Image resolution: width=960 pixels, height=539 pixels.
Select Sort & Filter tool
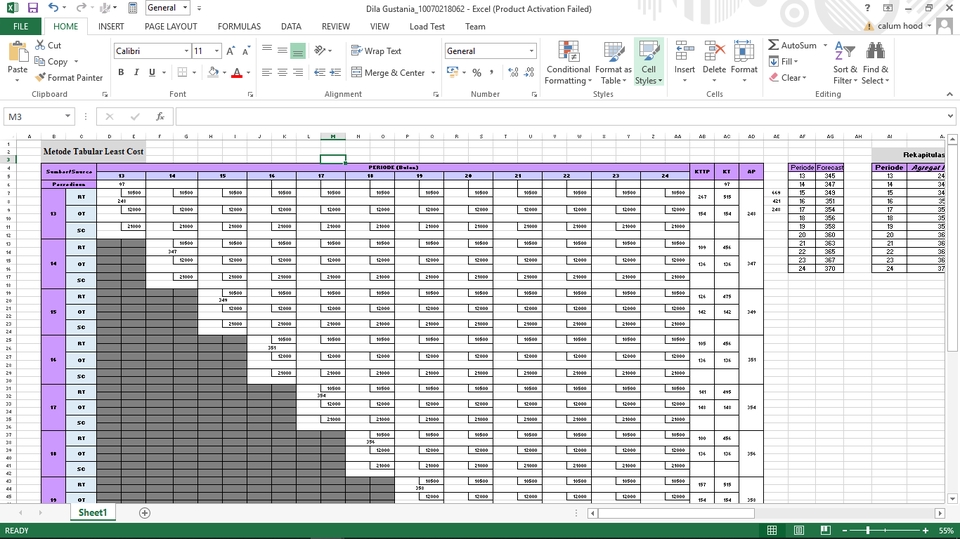click(845, 63)
